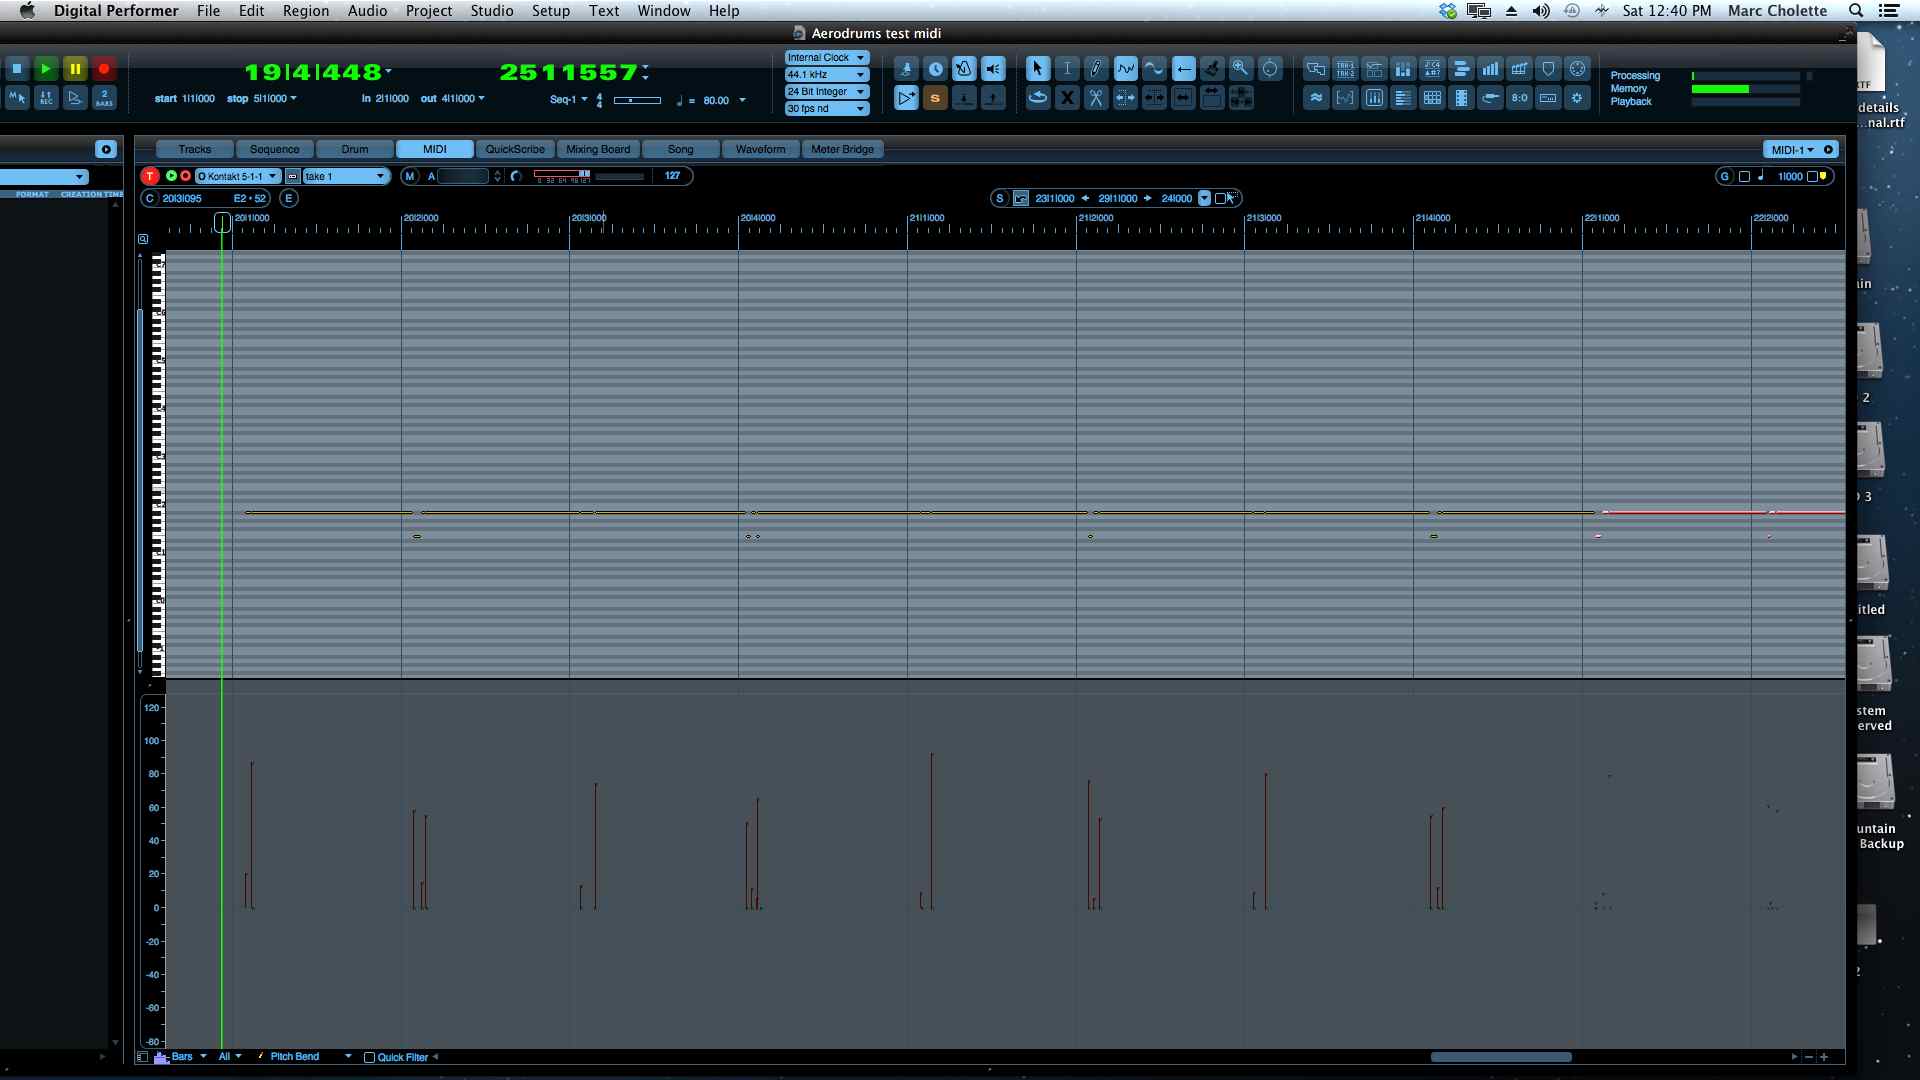
Task: Open the Kontakt 5-1-1 output dropdown
Action: pyautogui.click(x=238, y=176)
